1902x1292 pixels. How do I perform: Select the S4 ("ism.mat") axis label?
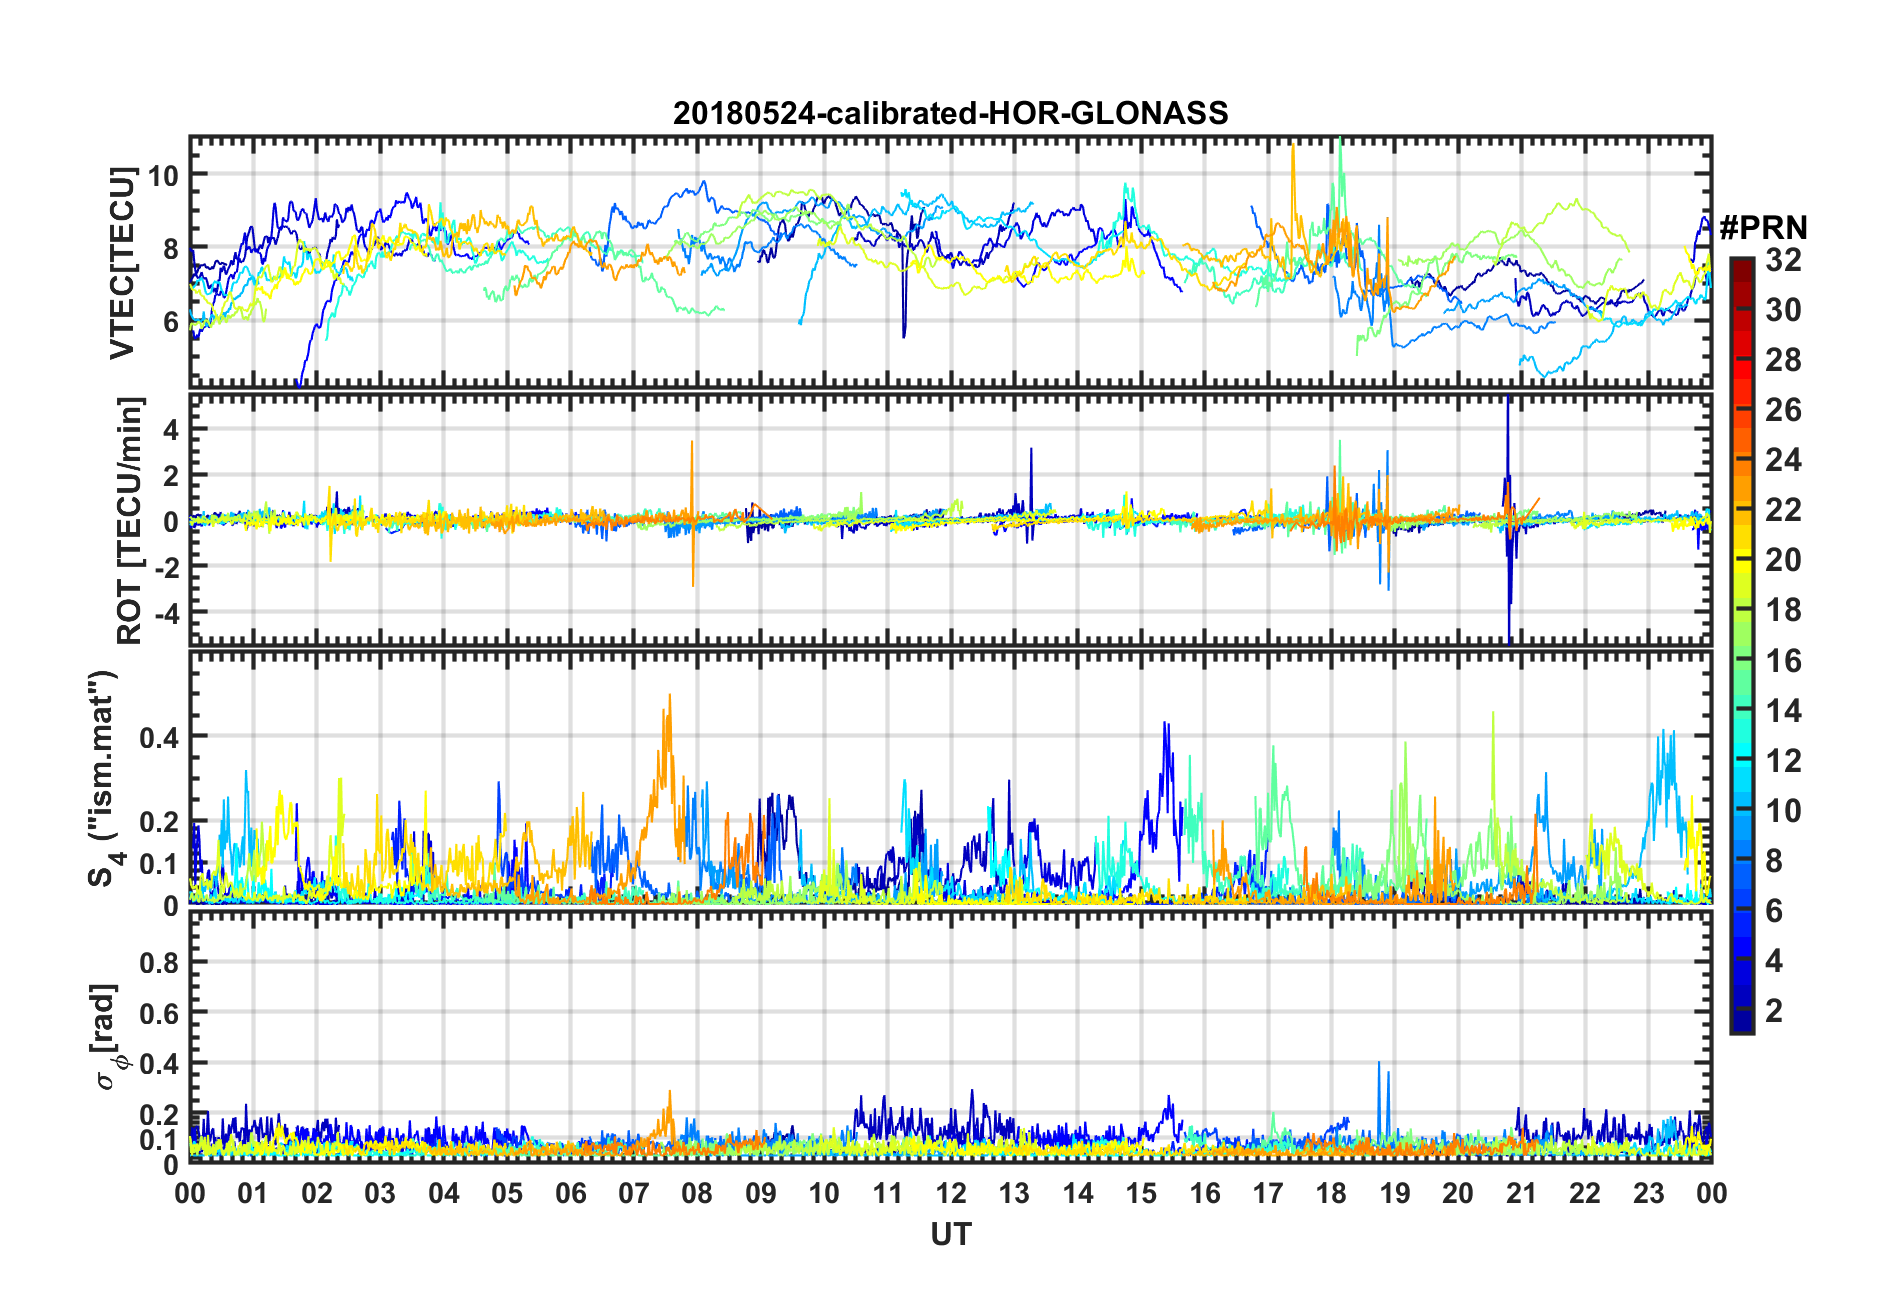click(104, 778)
